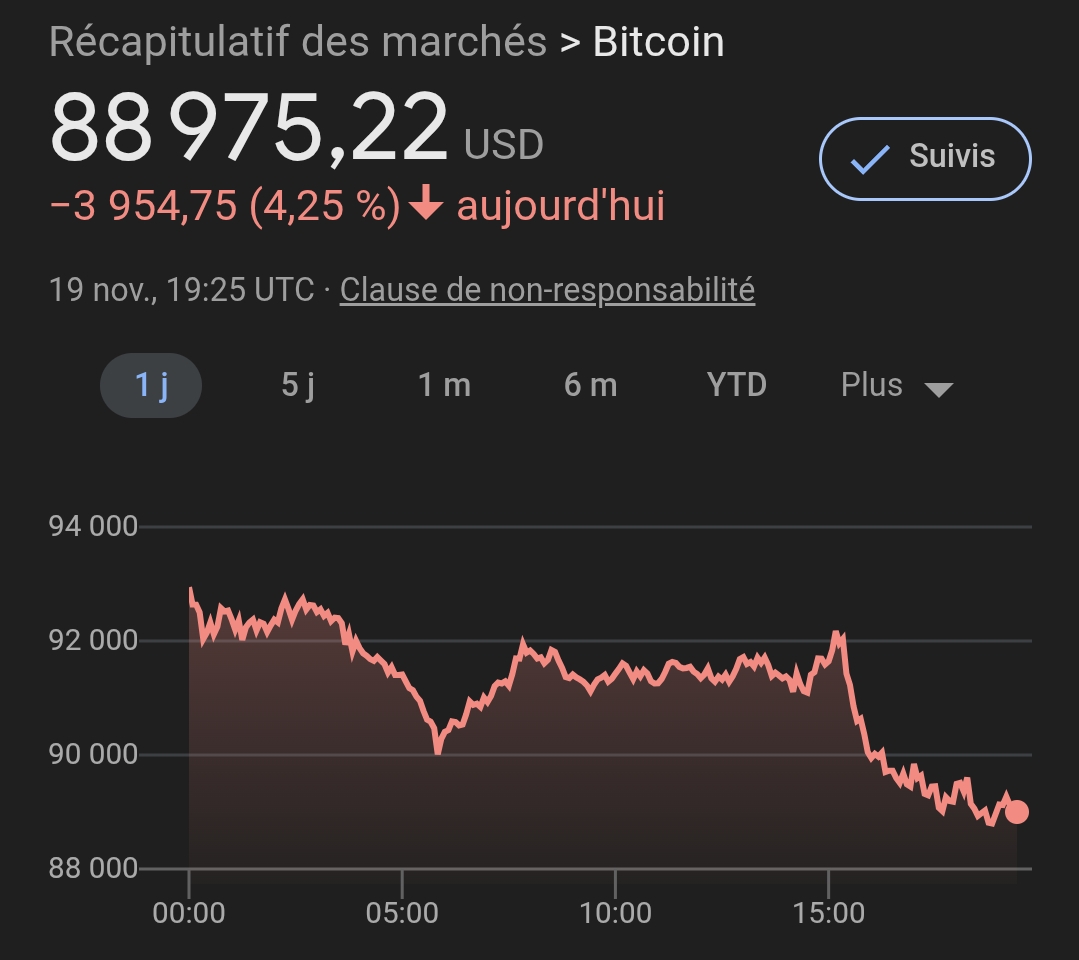Select the YTD time range tab

pyautogui.click(x=736, y=385)
